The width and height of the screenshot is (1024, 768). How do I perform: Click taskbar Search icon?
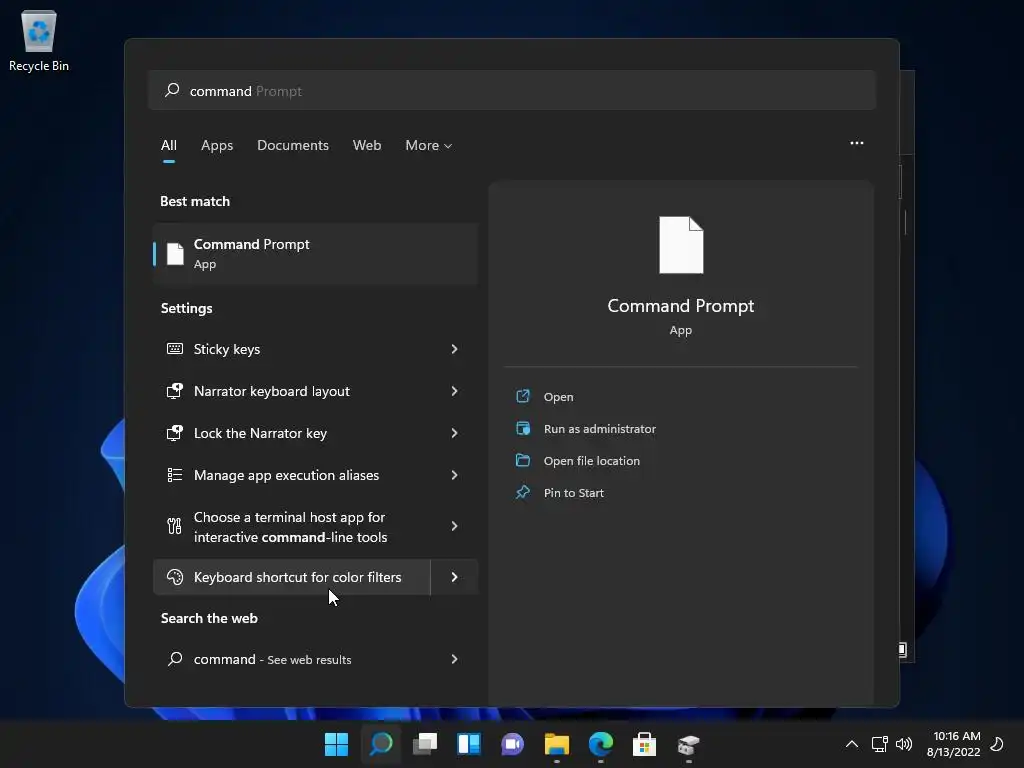point(381,744)
